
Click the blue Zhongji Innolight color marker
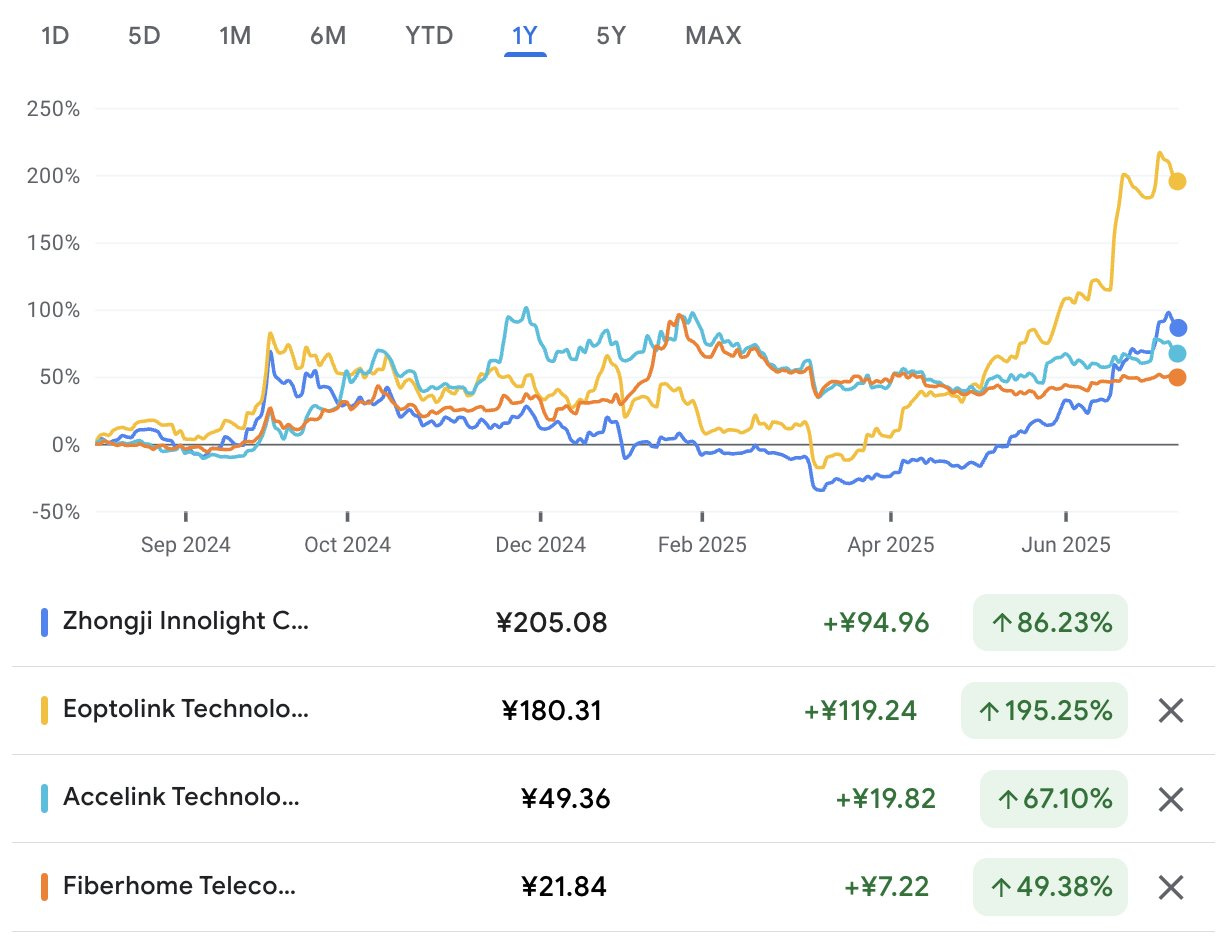[x=44, y=623]
